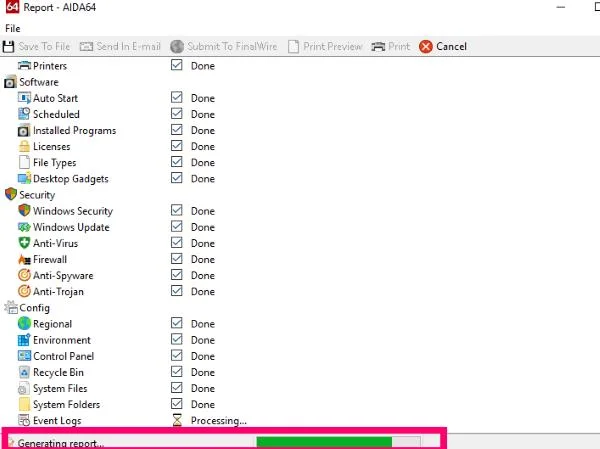Toggle the Firewall Done checkbox
This screenshot has height=449, width=600.
coord(177,258)
